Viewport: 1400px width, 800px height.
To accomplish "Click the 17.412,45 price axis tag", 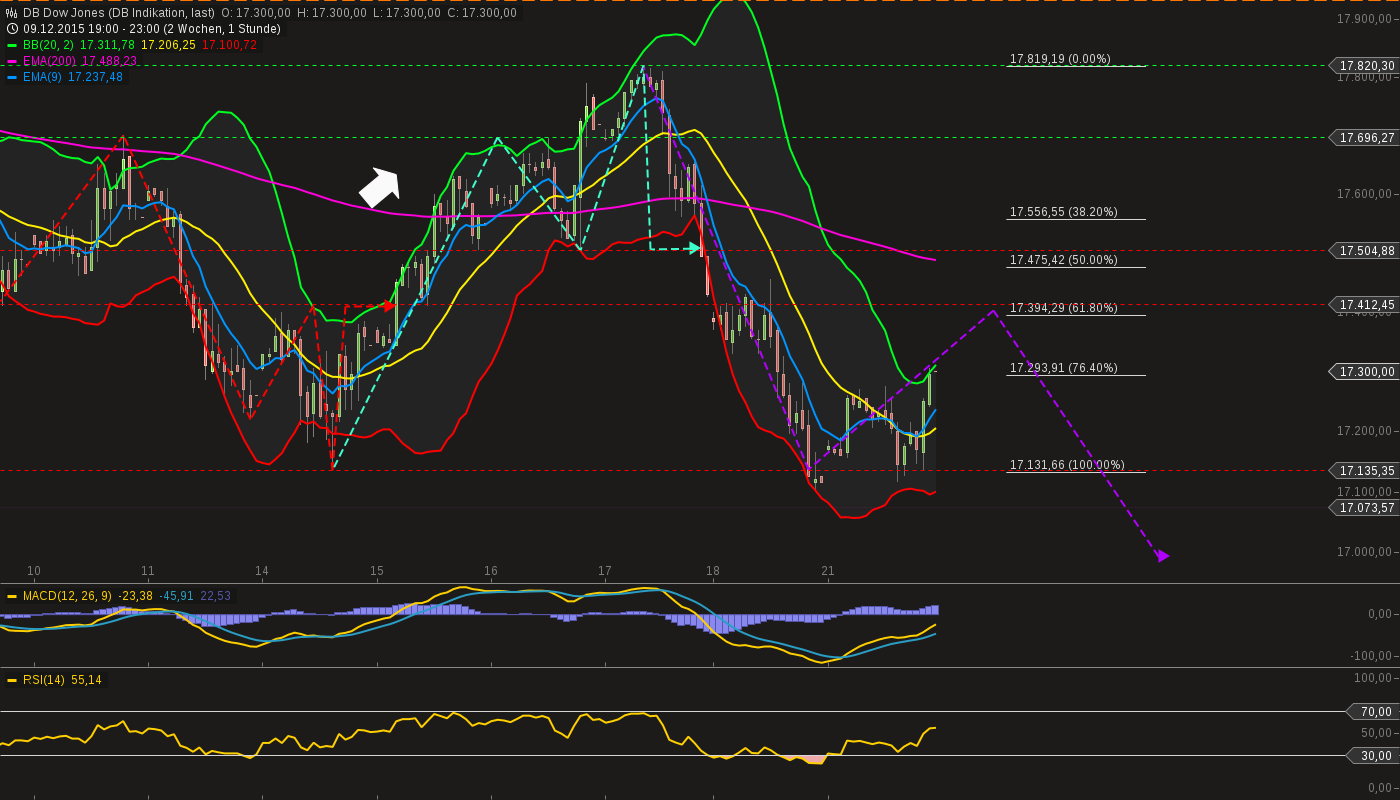I will (x=1364, y=304).
